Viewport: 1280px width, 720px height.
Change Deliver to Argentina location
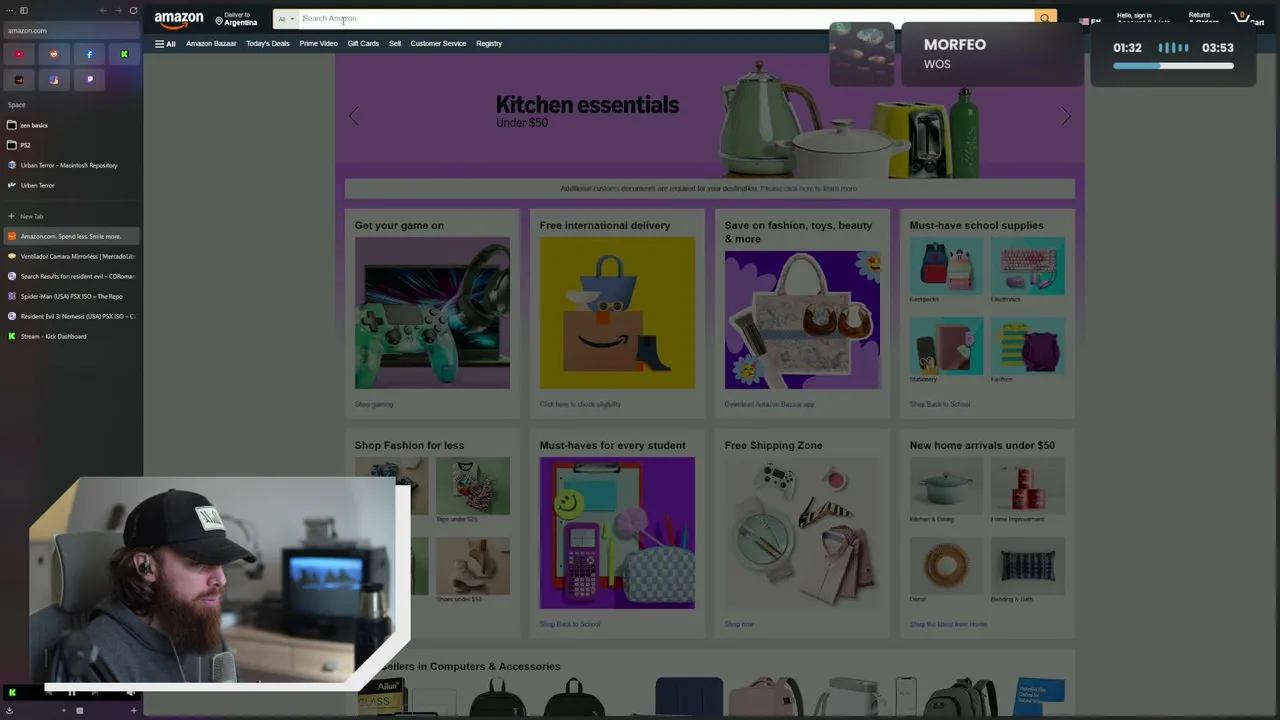click(x=237, y=19)
